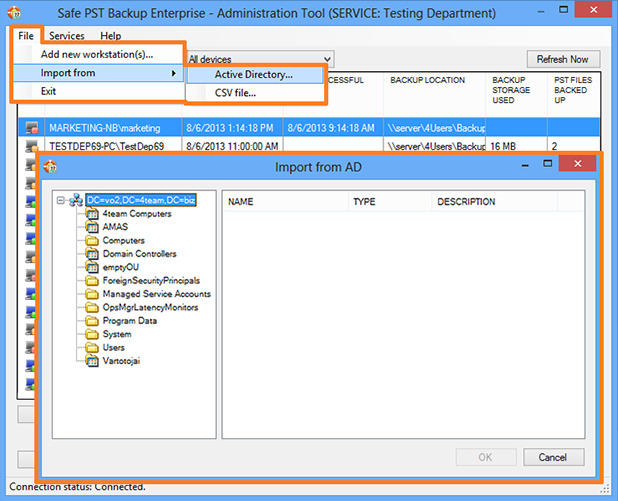
Task: Click the Computers folder icon
Action: [x=92, y=240]
